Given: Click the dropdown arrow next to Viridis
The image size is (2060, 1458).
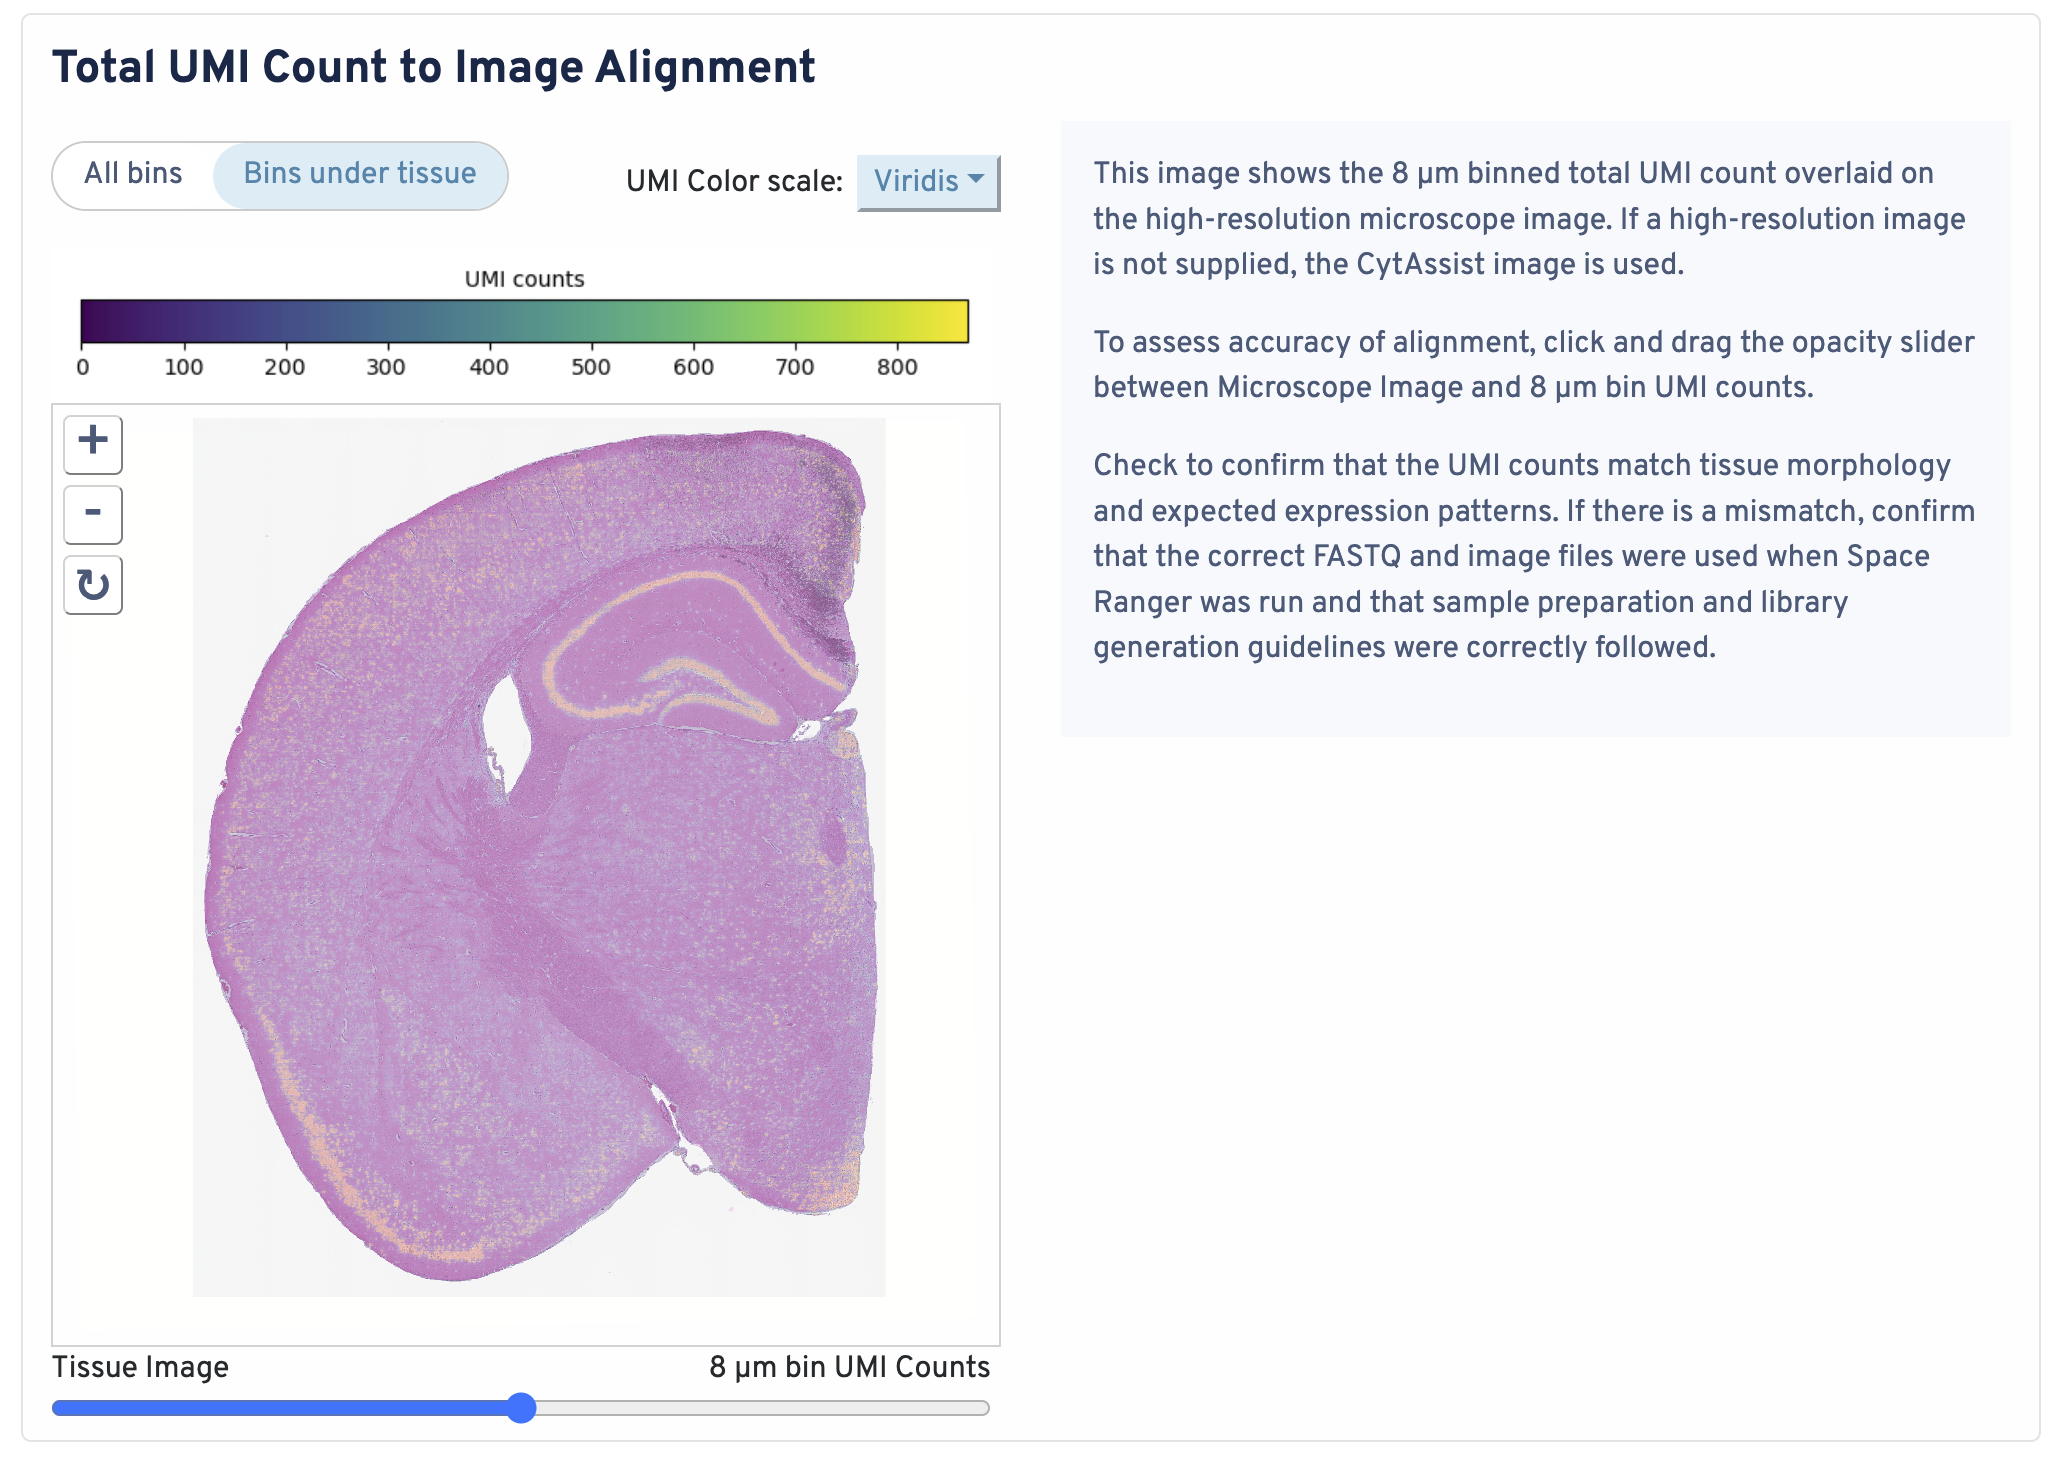Looking at the screenshot, I should (x=976, y=179).
